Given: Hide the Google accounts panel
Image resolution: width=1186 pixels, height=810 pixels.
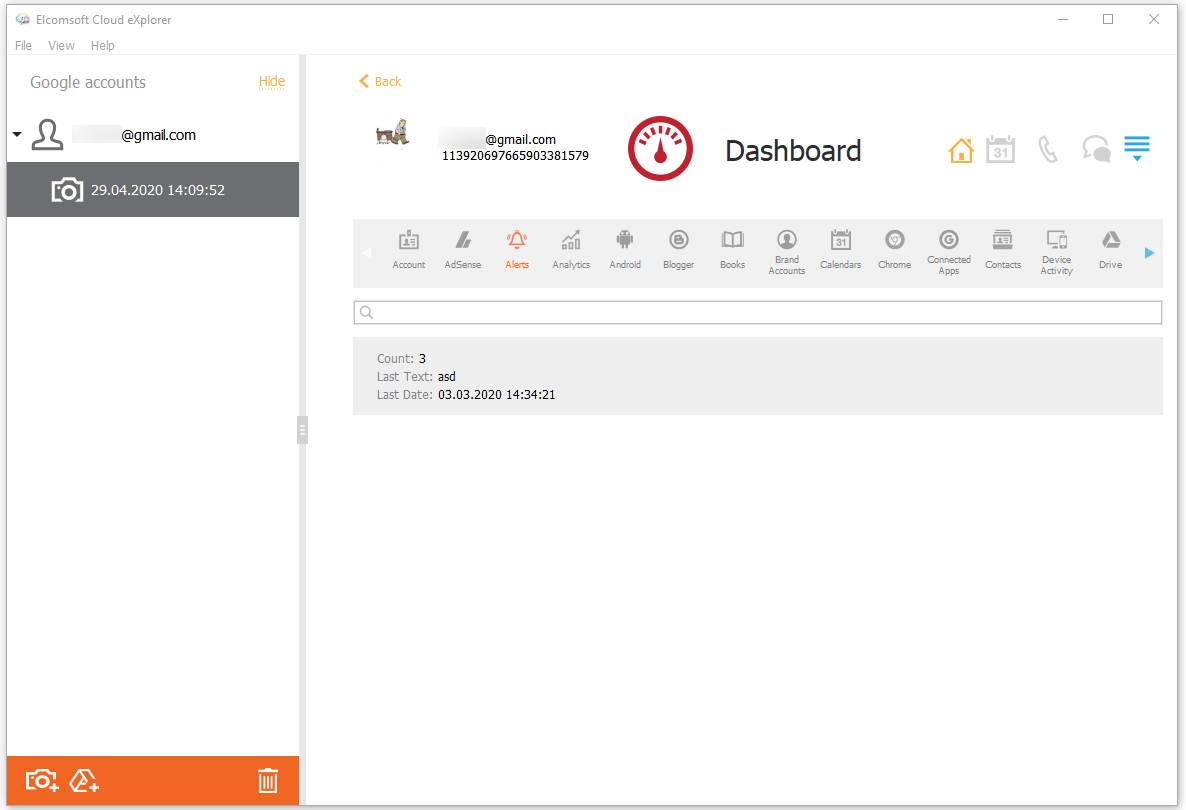Looking at the screenshot, I should pyautogui.click(x=271, y=81).
